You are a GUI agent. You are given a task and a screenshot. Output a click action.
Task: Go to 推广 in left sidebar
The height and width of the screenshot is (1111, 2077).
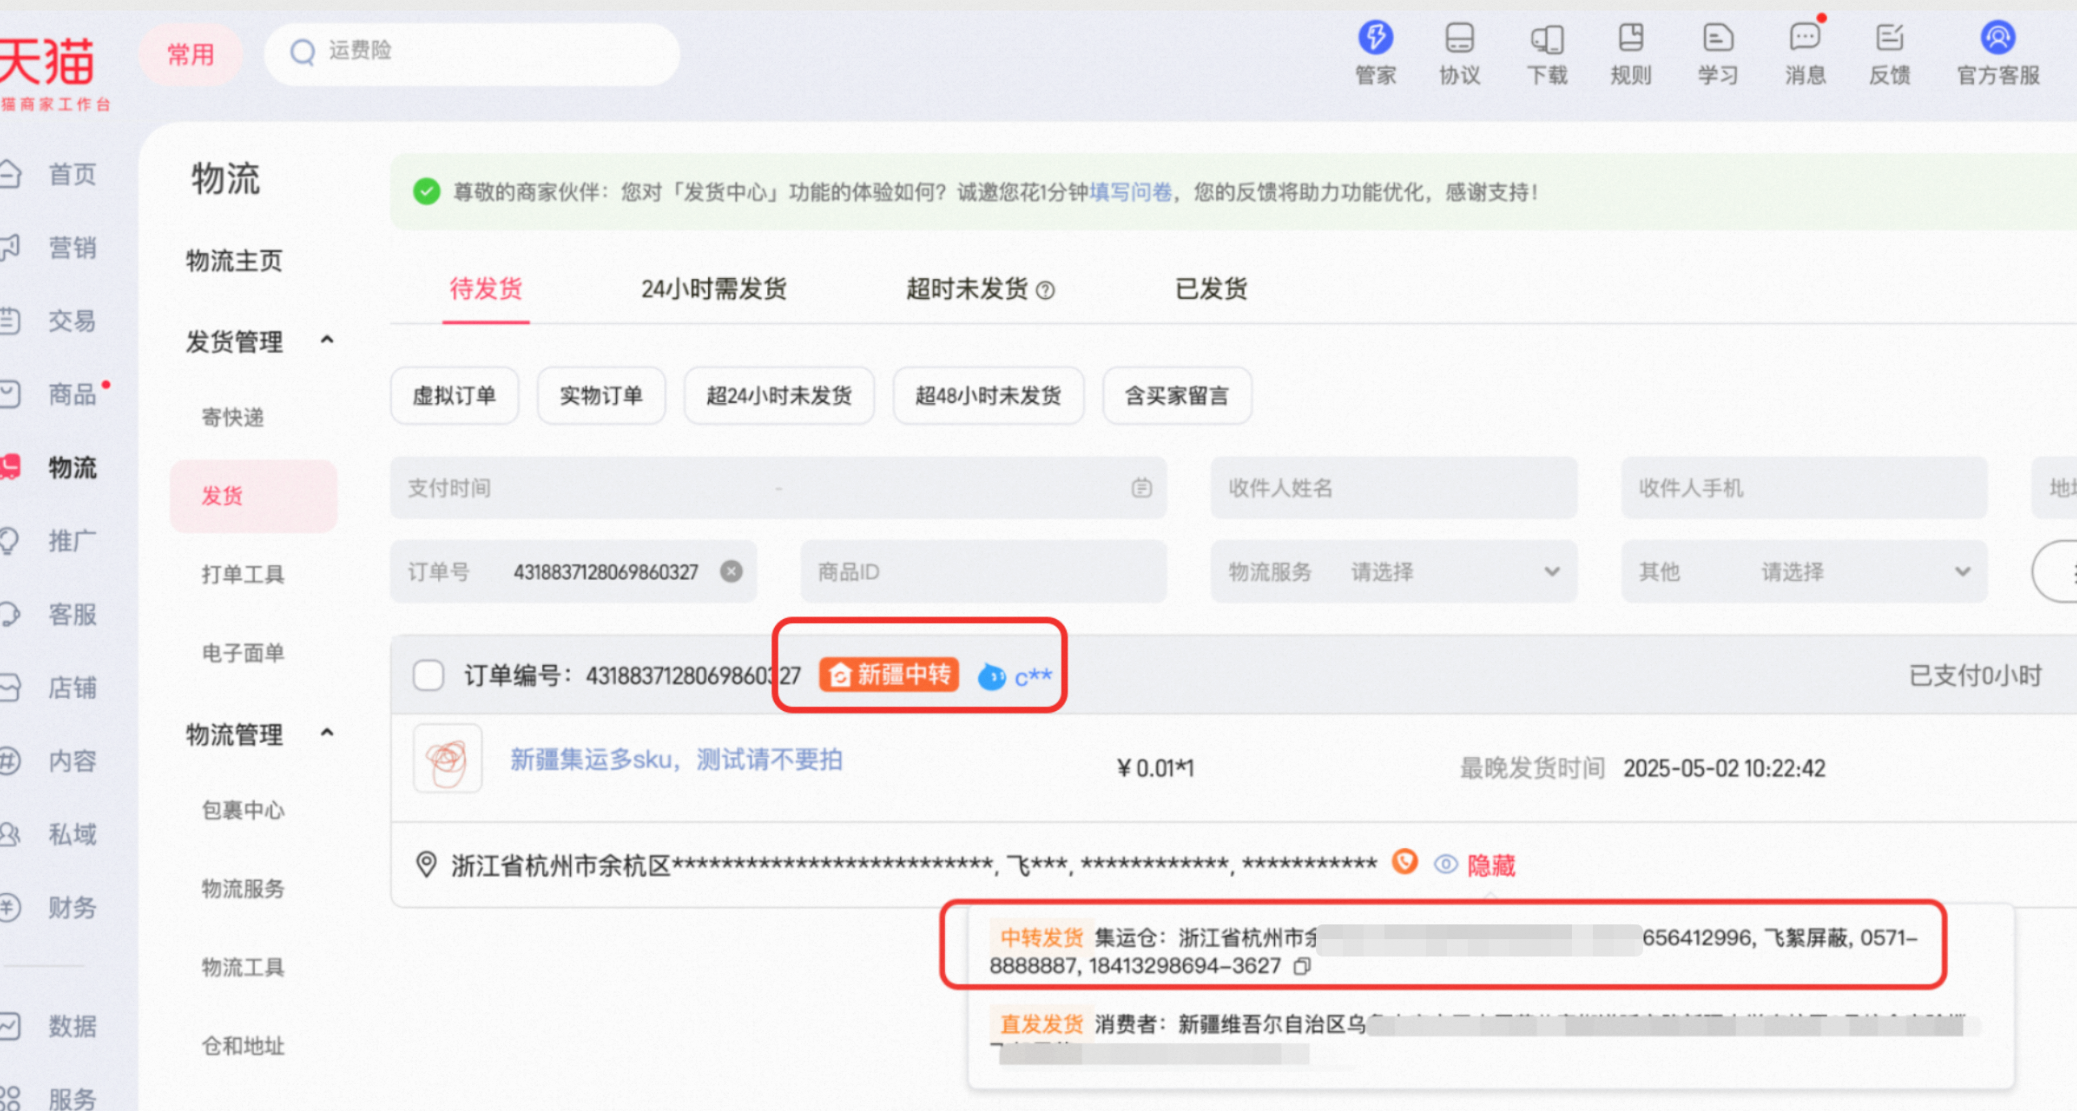point(72,541)
